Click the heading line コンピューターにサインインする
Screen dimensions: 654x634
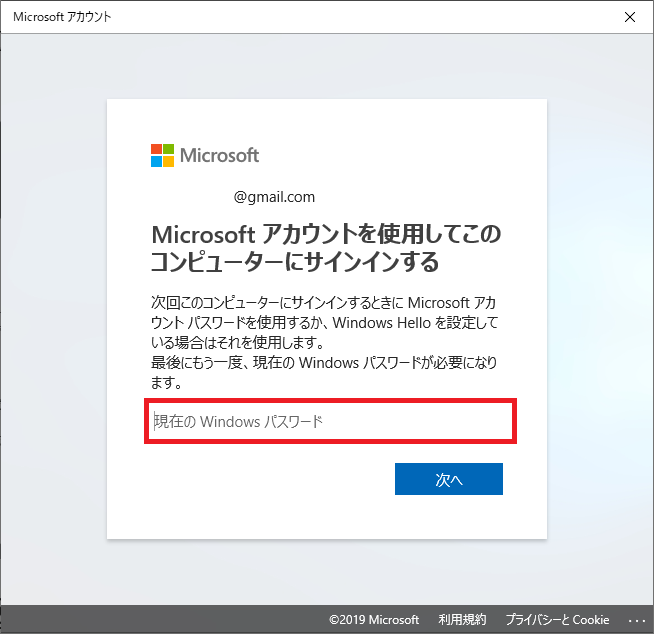point(294,262)
